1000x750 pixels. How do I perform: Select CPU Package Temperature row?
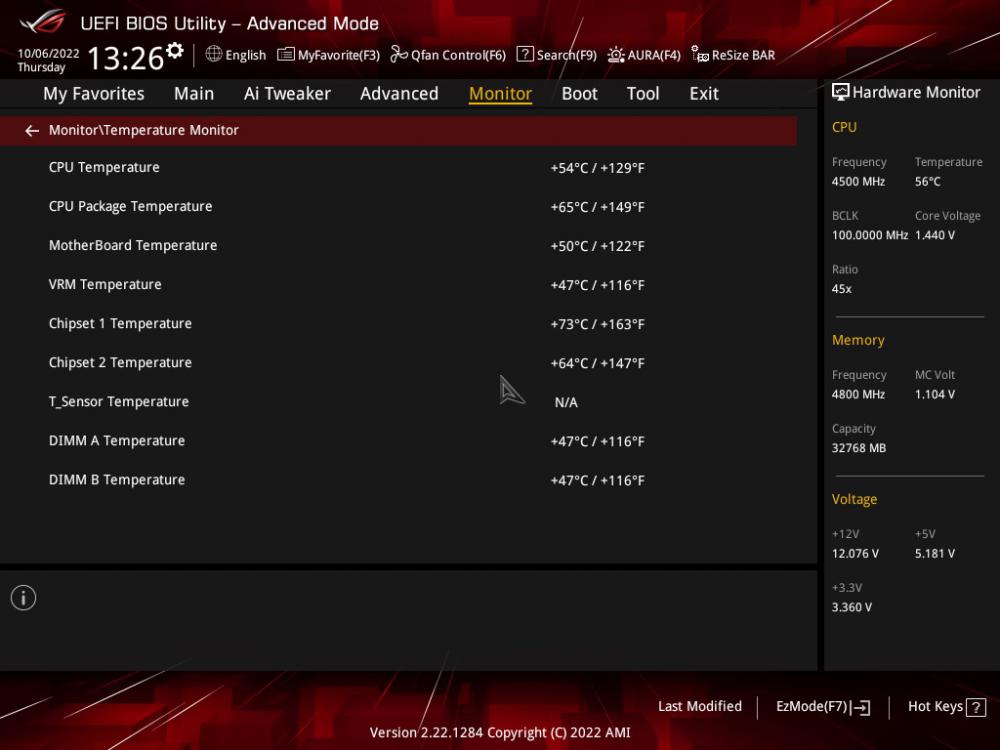point(398,207)
